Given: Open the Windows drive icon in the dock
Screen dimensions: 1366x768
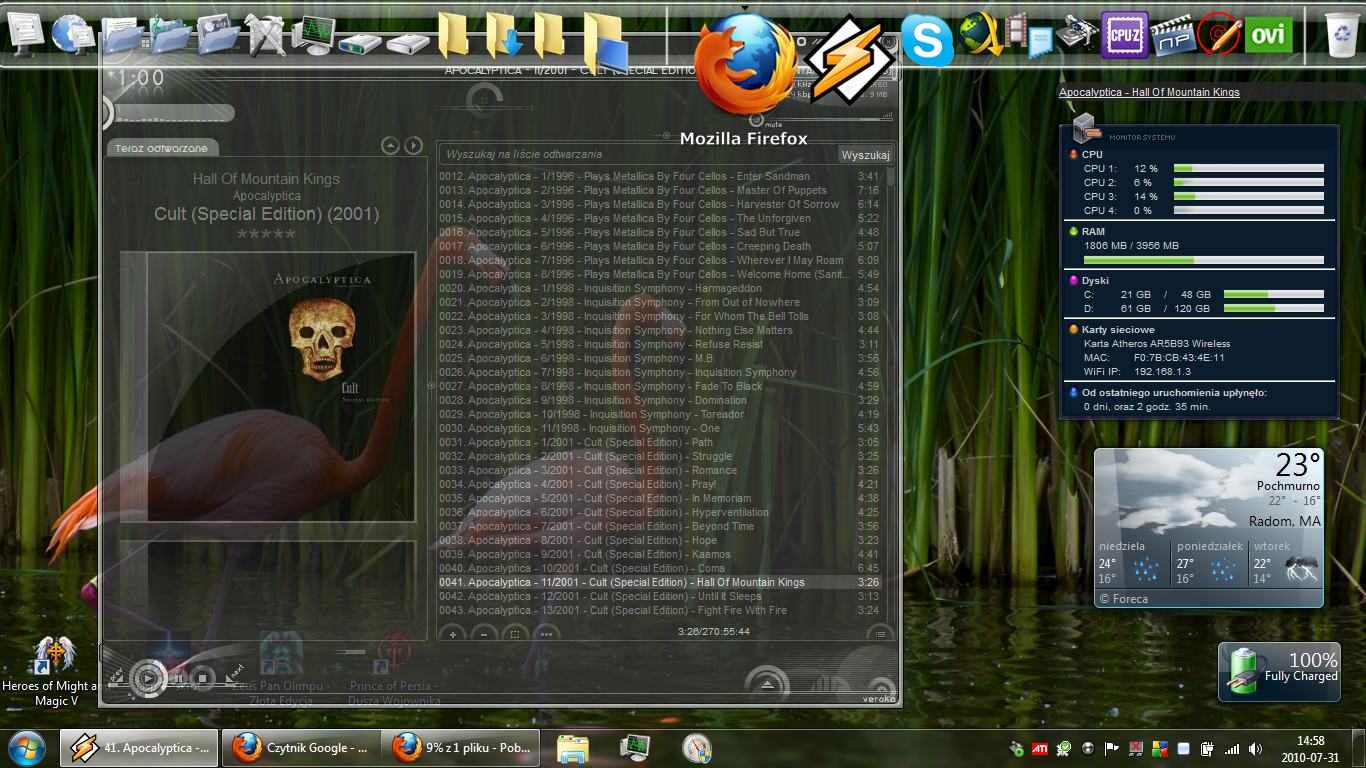Looking at the screenshot, I should tap(360, 42).
